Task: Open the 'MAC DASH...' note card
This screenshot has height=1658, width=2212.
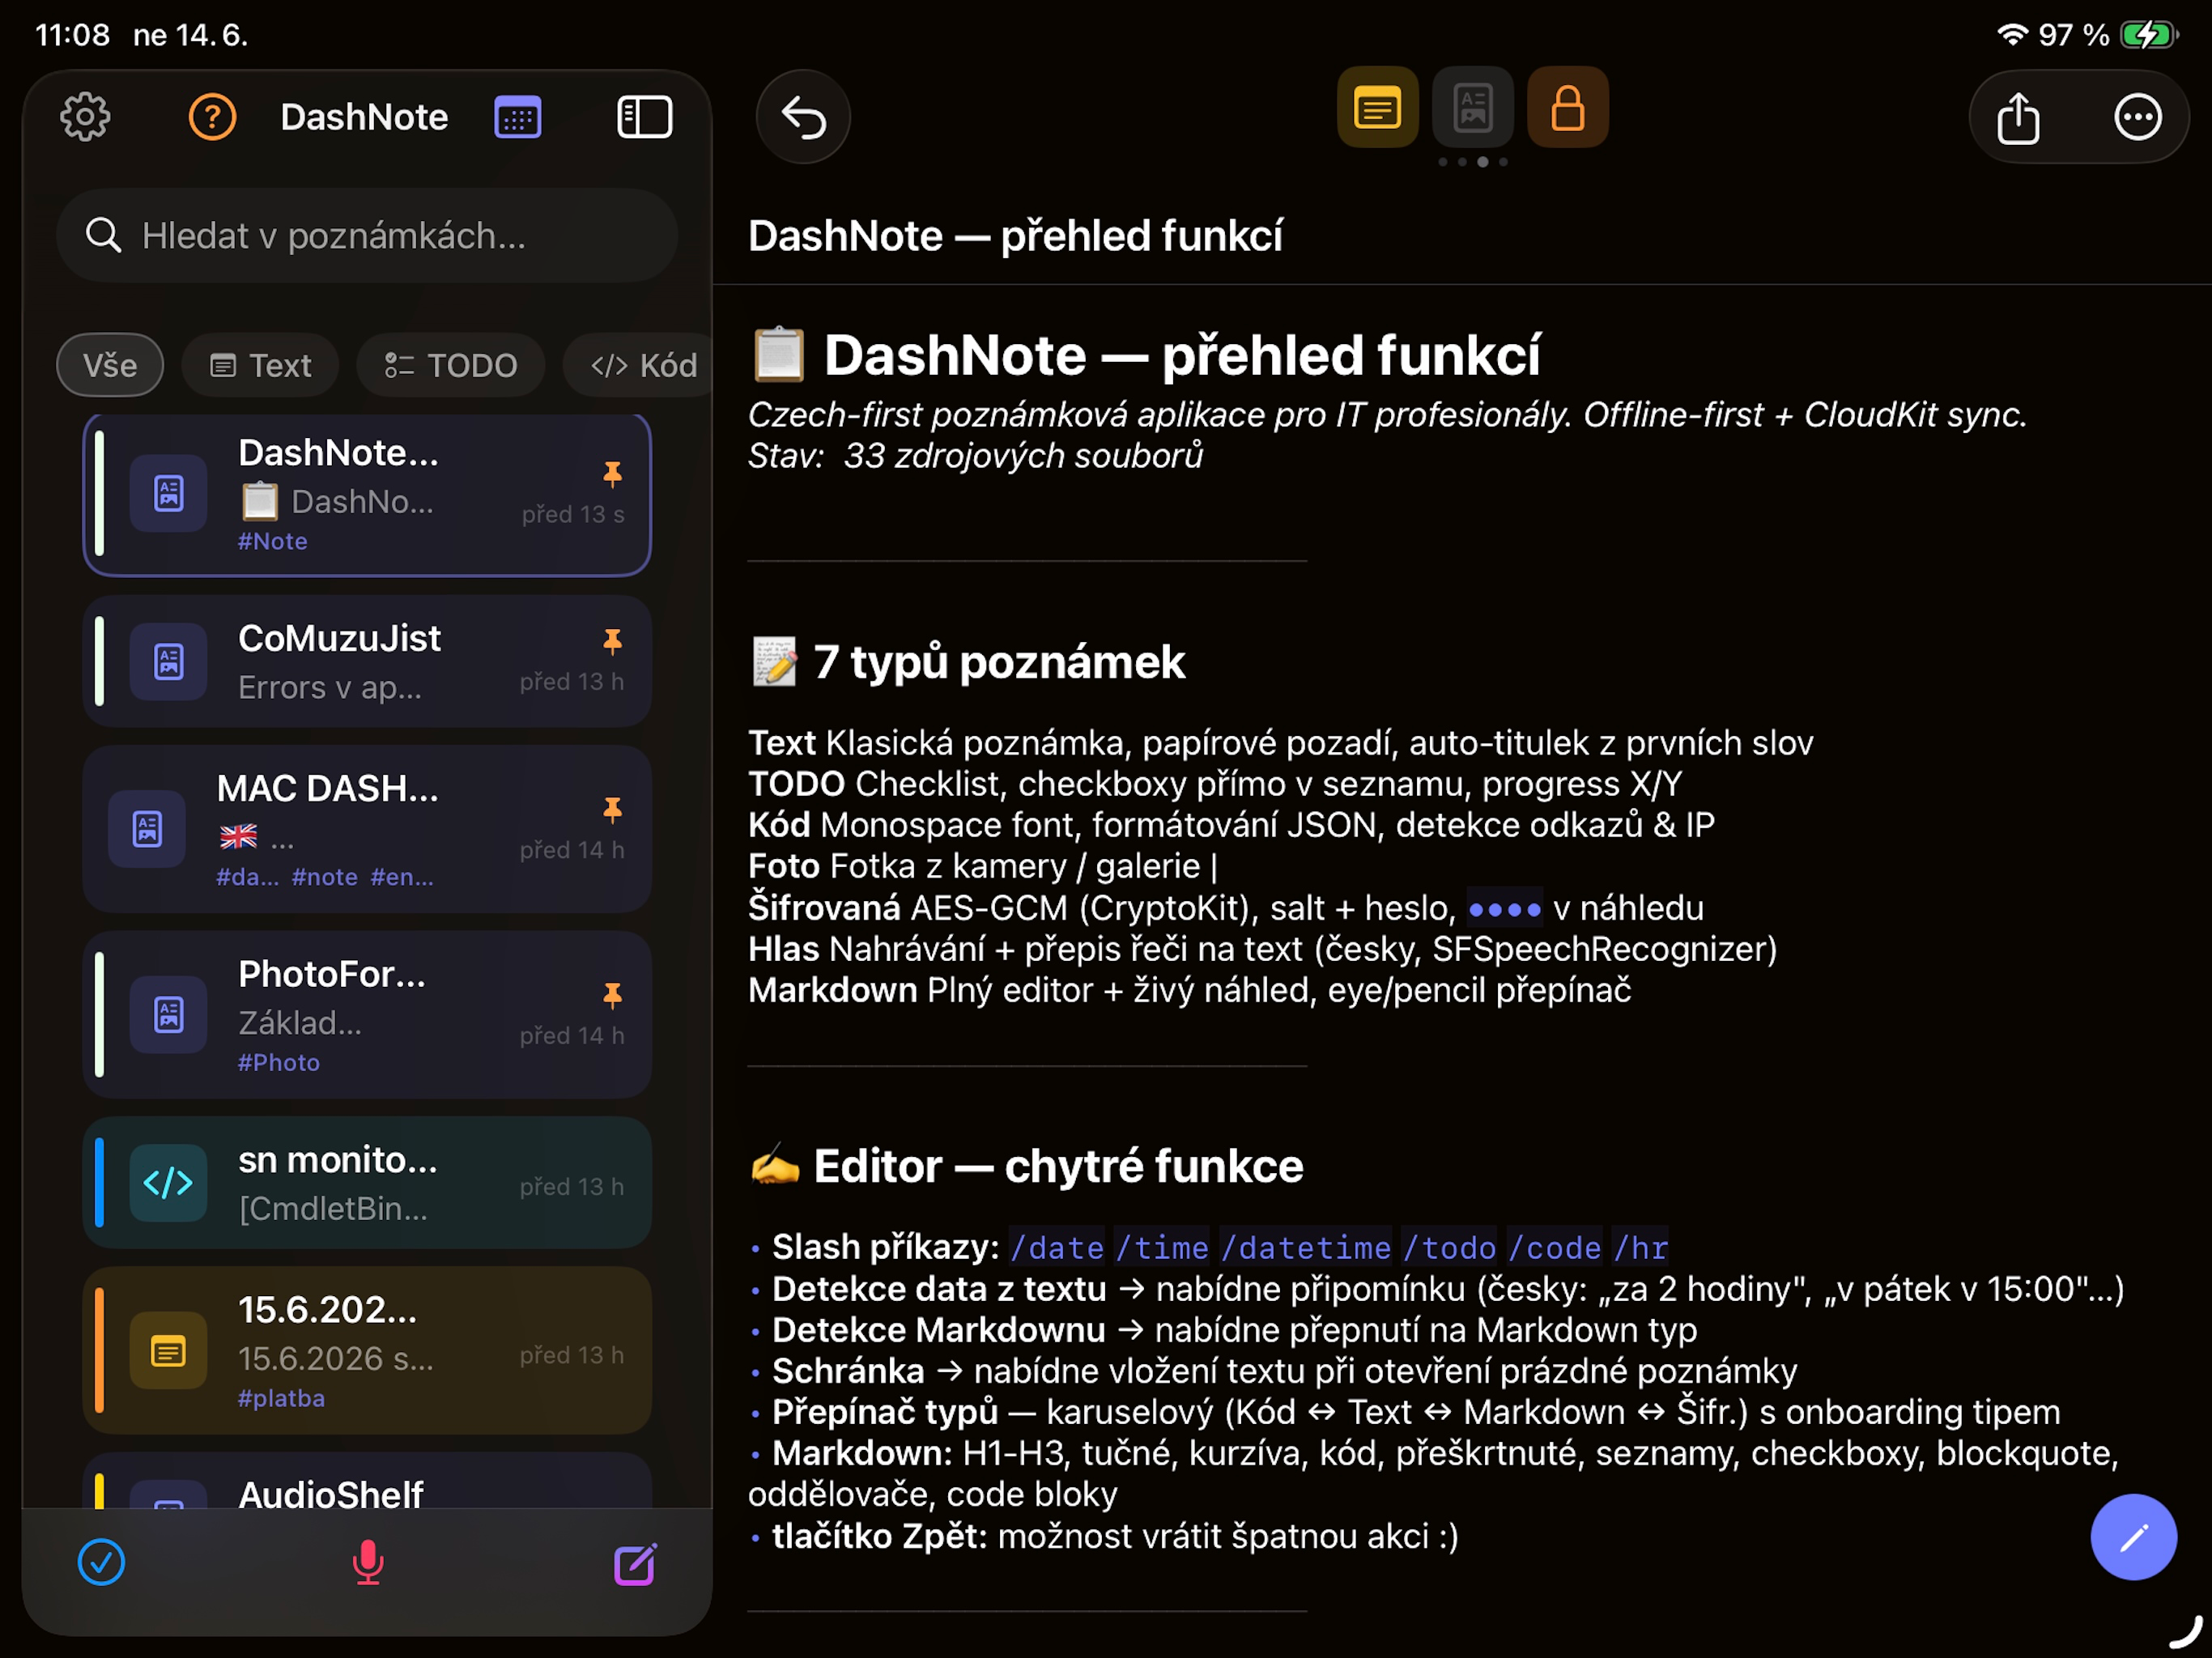Action: [x=367, y=829]
